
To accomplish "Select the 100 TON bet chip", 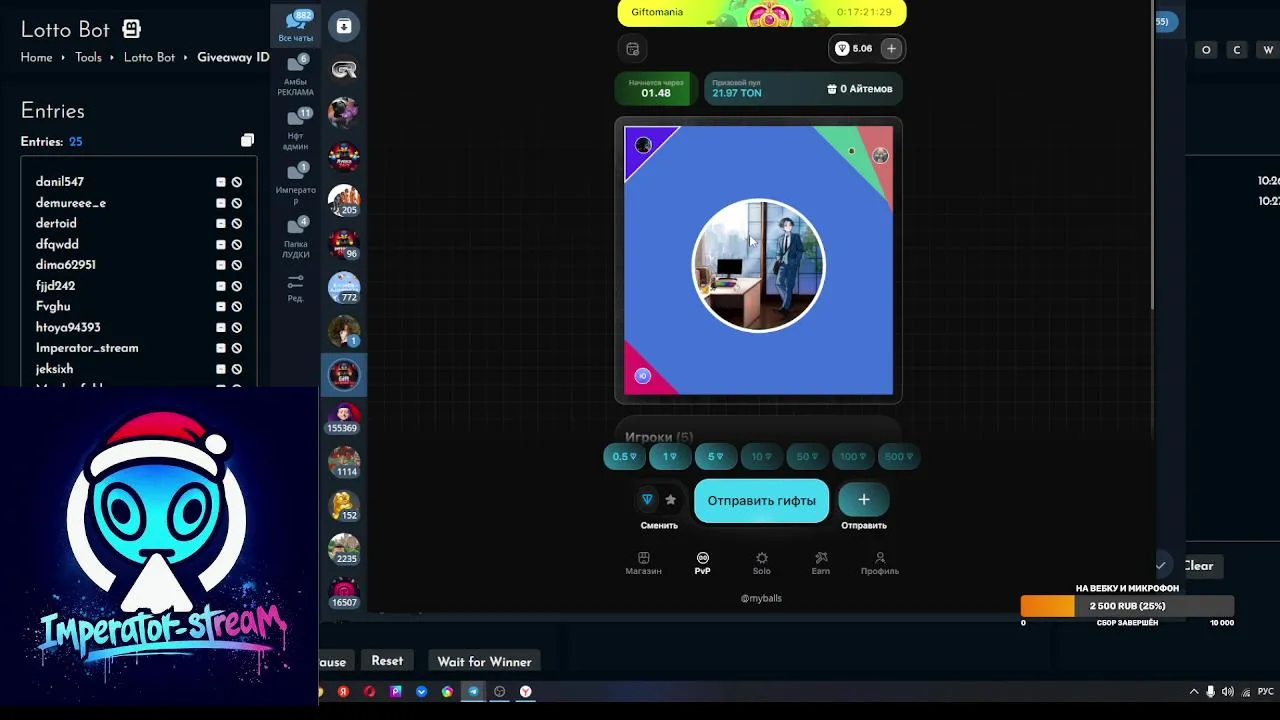I will coord(852,456).
